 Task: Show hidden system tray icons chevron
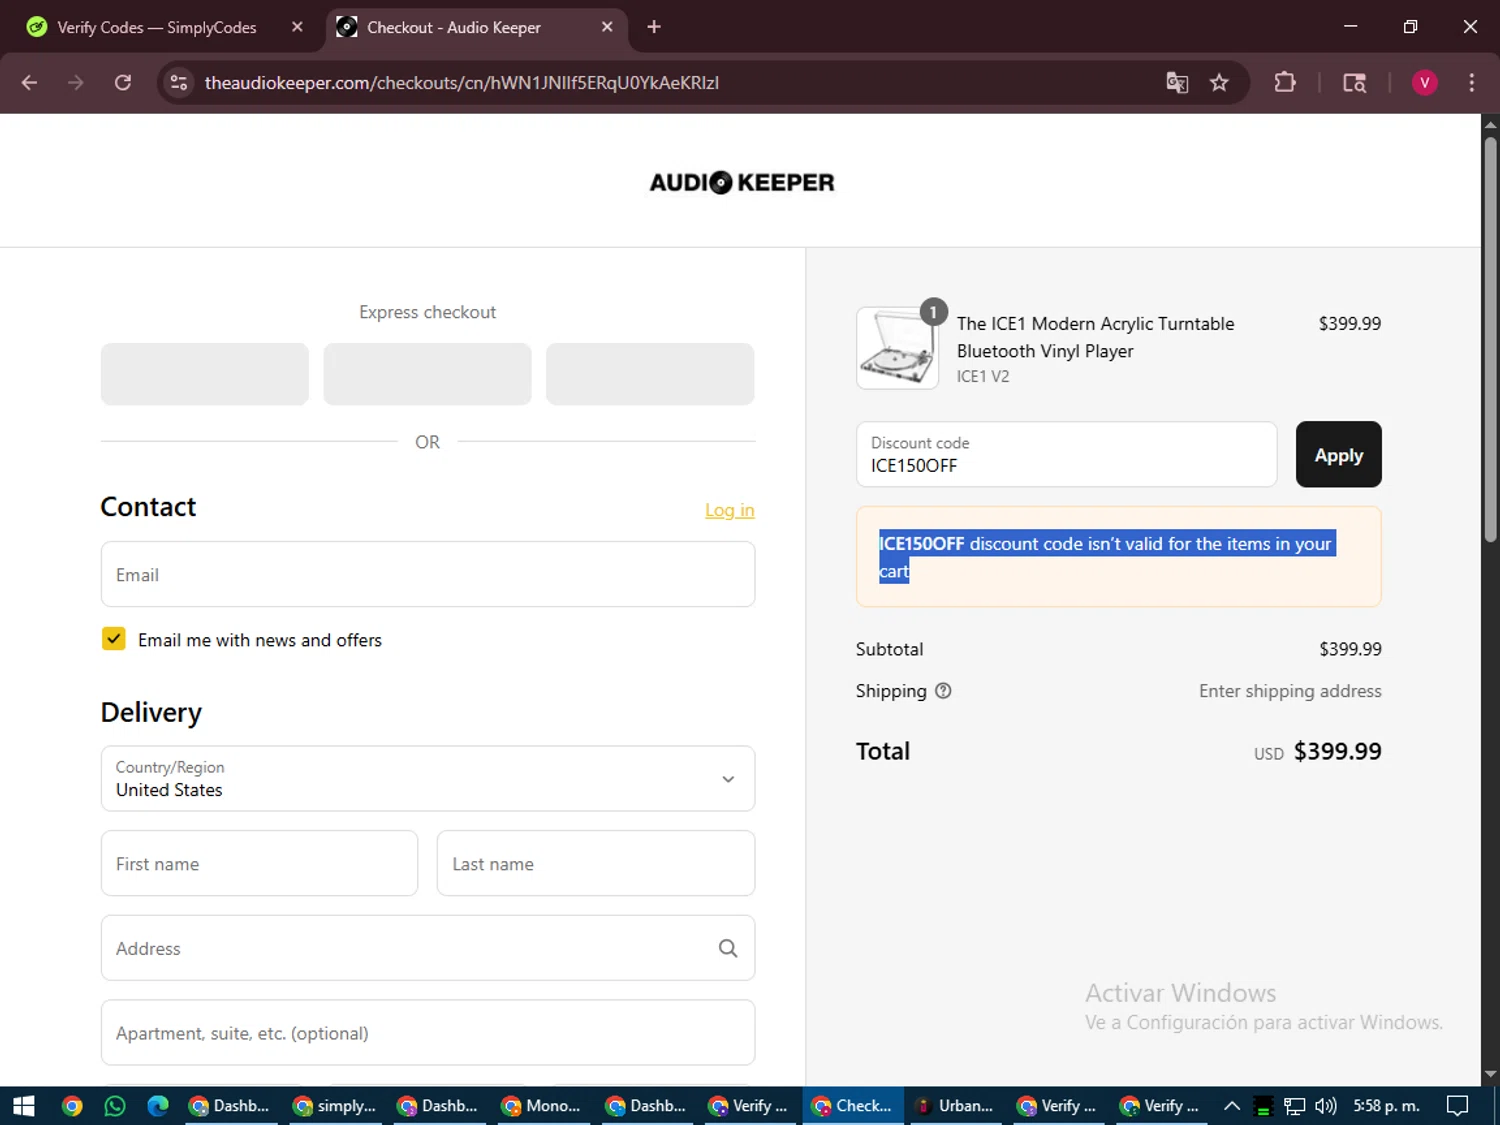(1232, 1106)
